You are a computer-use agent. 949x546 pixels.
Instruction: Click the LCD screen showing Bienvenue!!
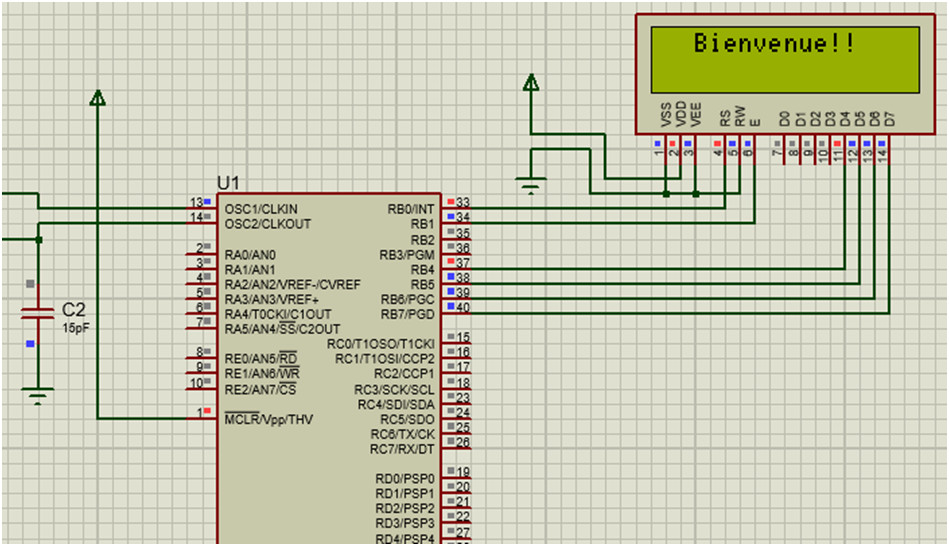click(x=785, y=59)
